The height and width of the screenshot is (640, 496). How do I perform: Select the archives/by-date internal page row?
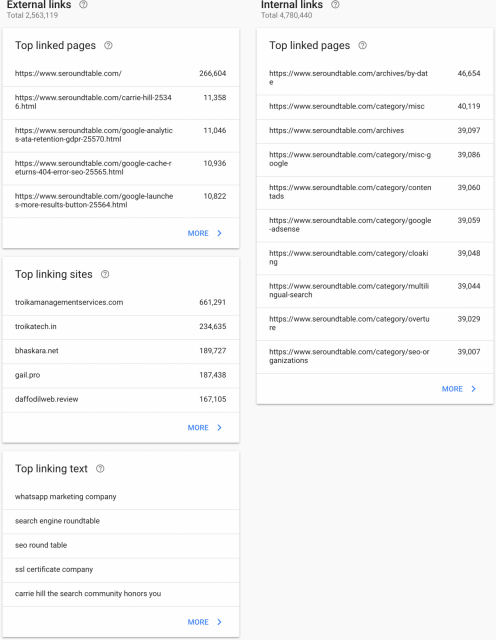(375, 78)
